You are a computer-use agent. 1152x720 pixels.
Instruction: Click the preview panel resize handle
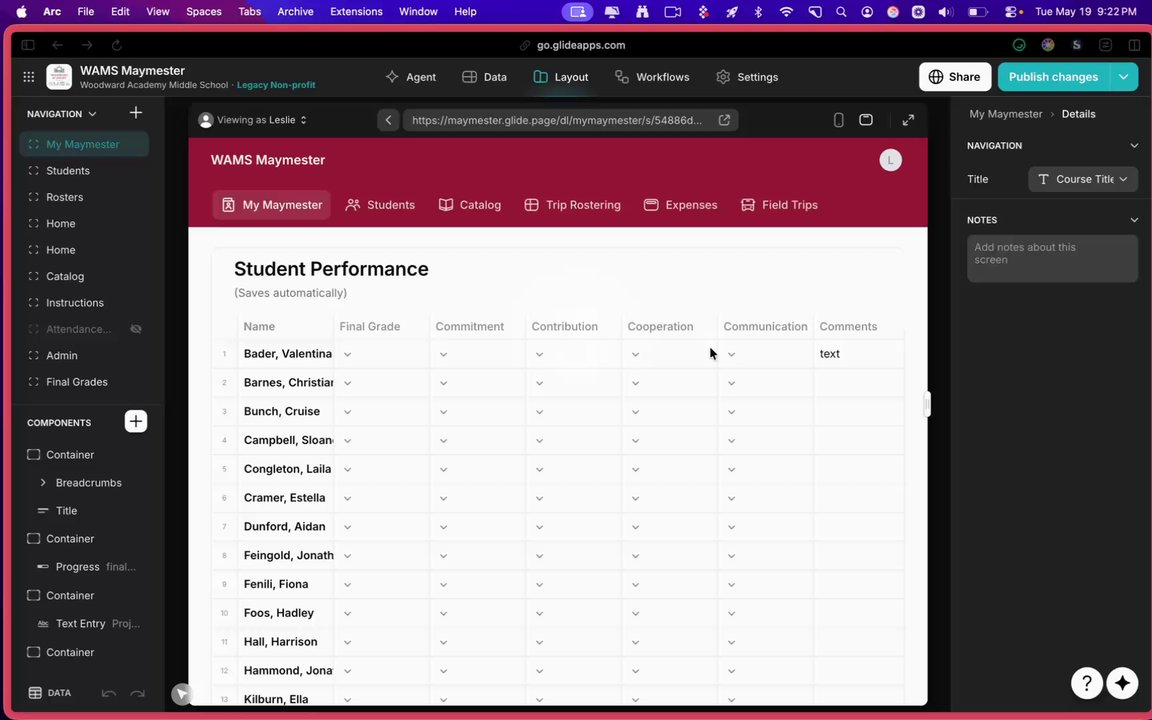927,404
